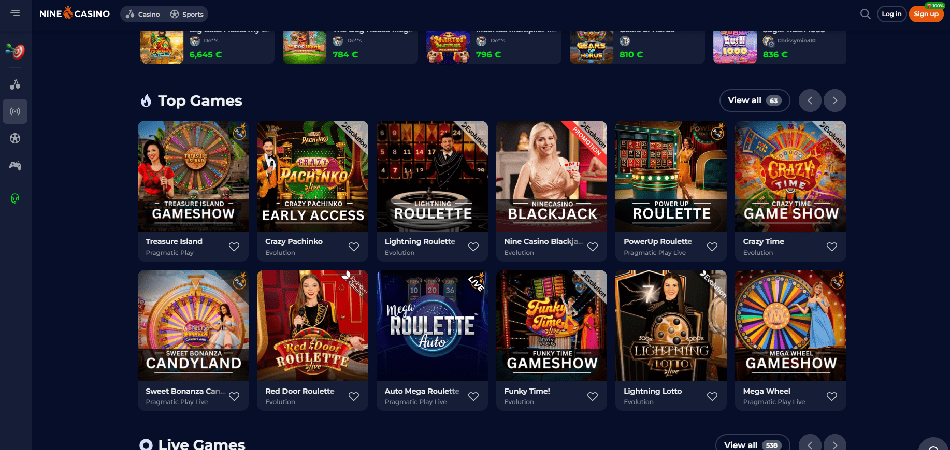Switch to the Casino tab
950x450 pixels.
(143, 14)
